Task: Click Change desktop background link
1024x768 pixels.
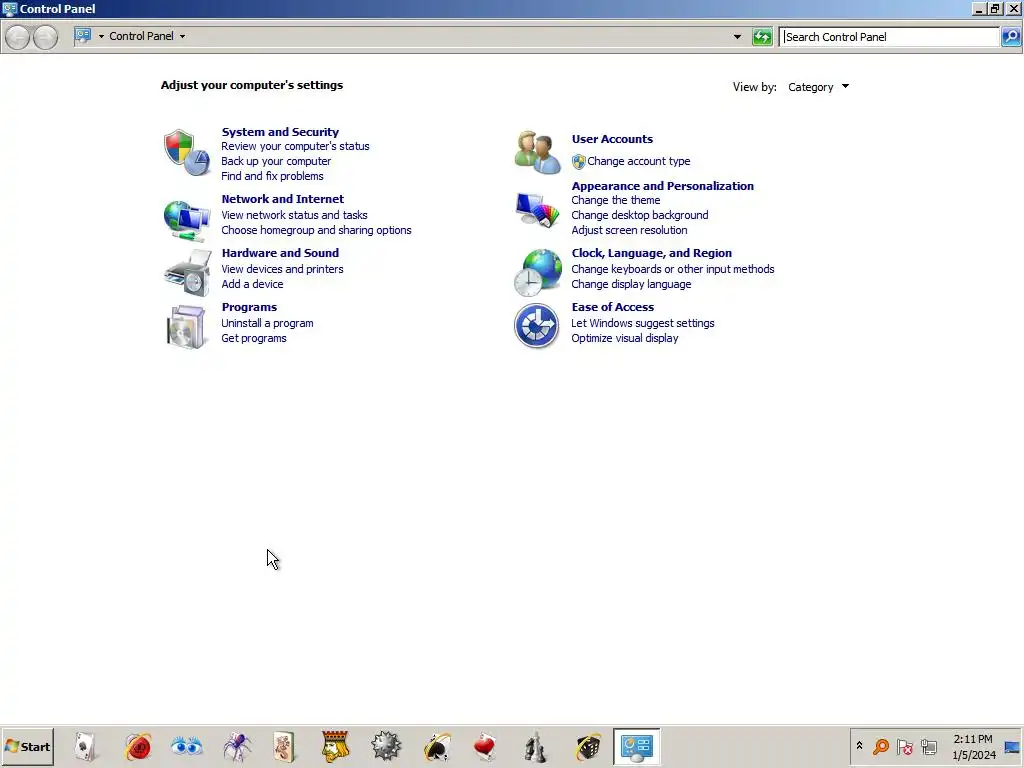Action: (x=639, y=215)
